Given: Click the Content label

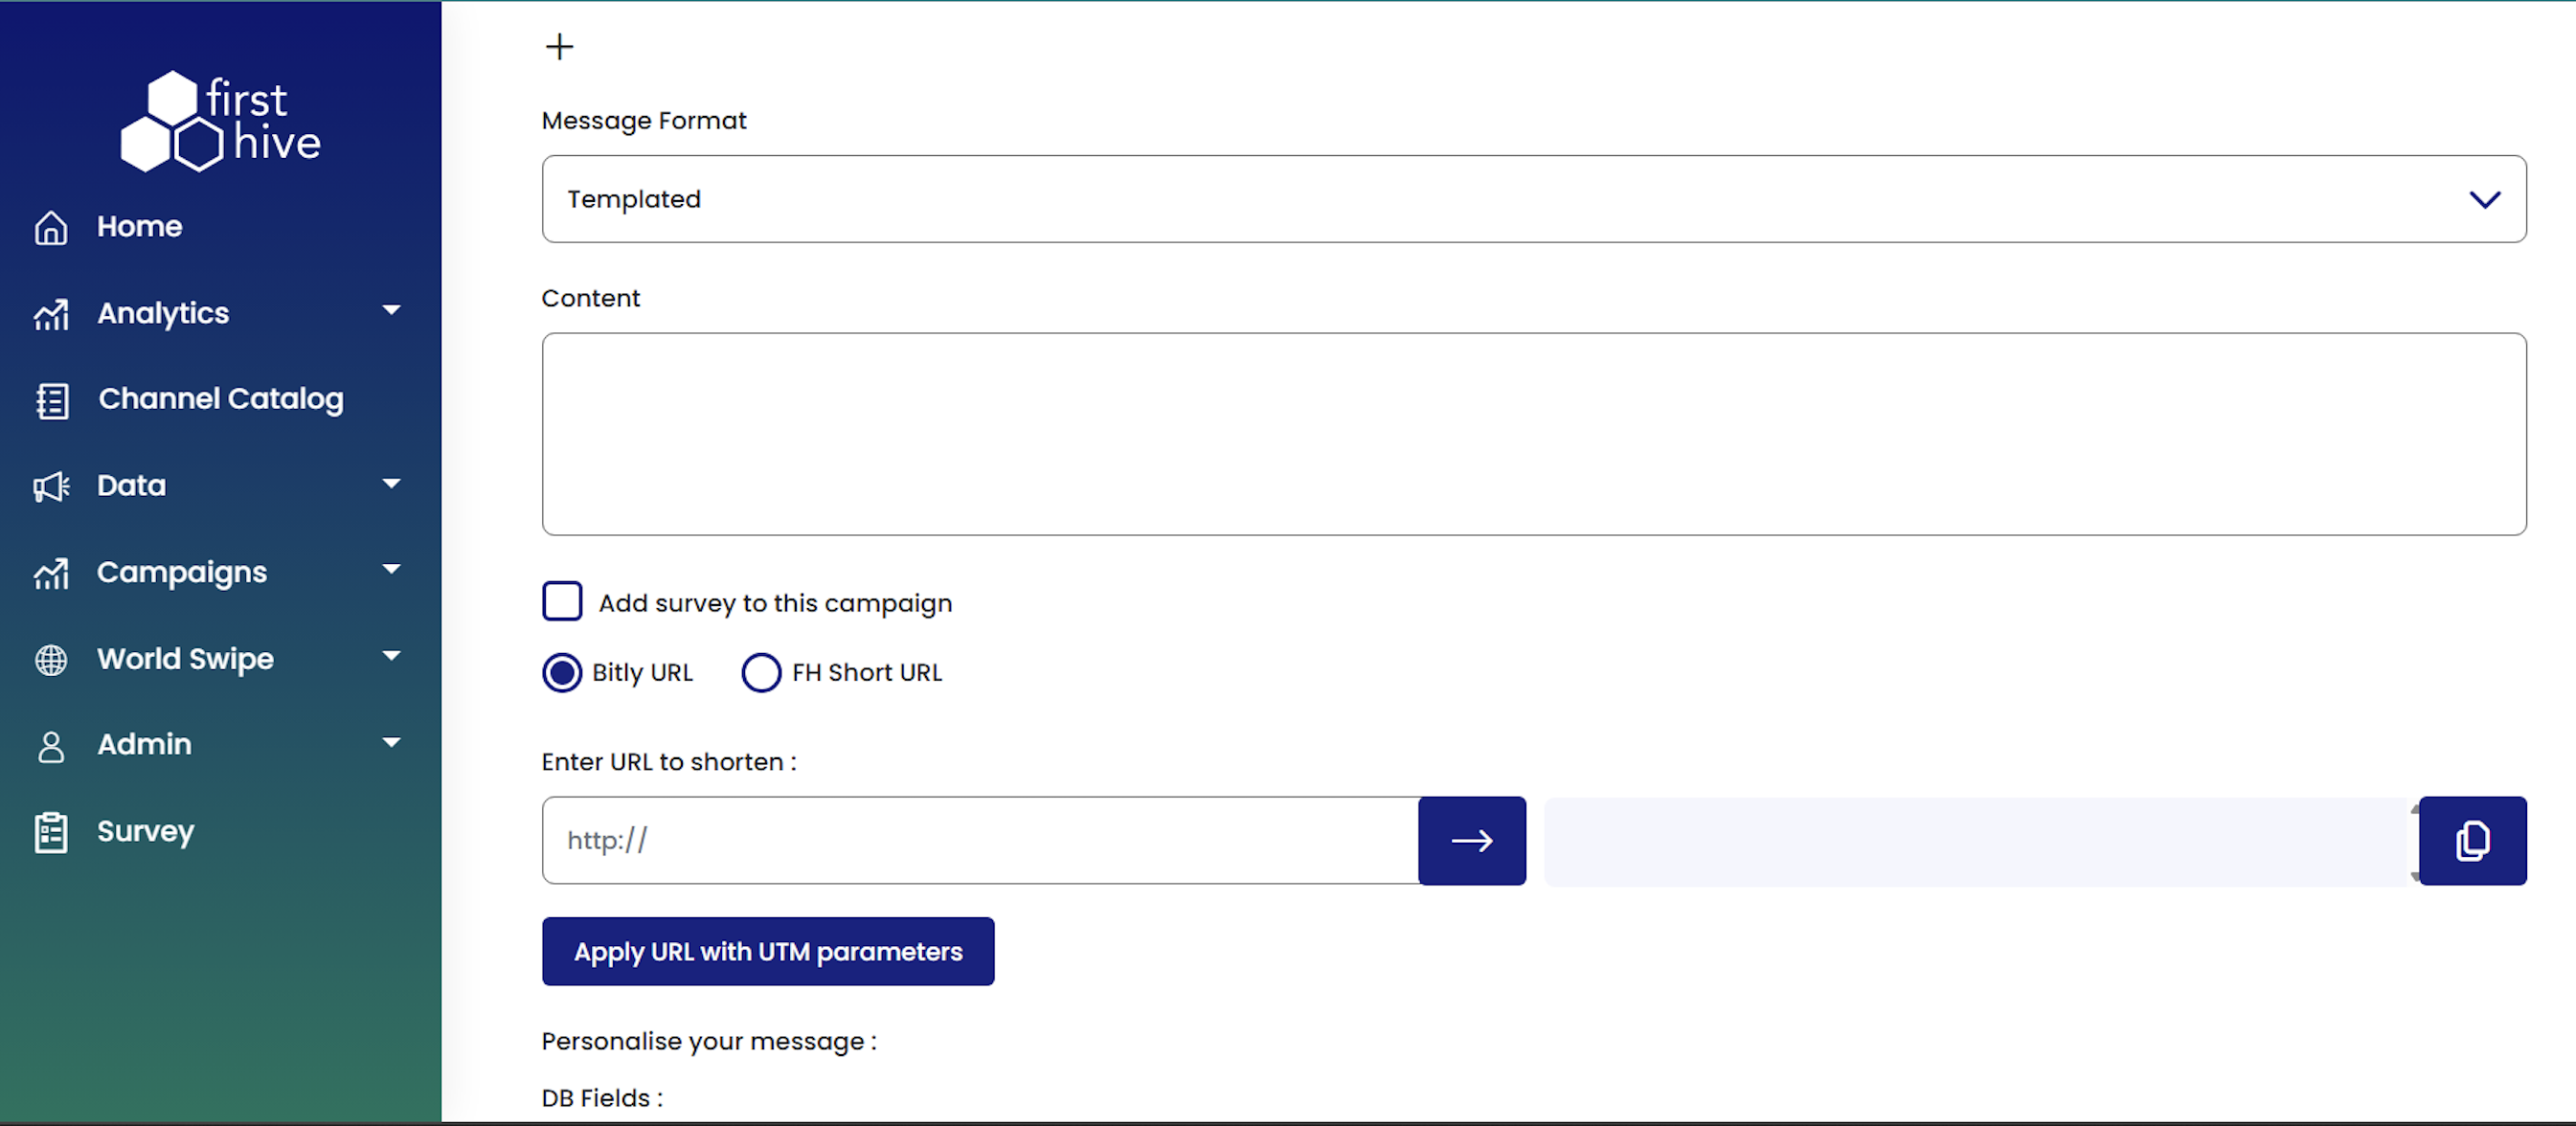Looking at the screenshot, I should 591,298.
